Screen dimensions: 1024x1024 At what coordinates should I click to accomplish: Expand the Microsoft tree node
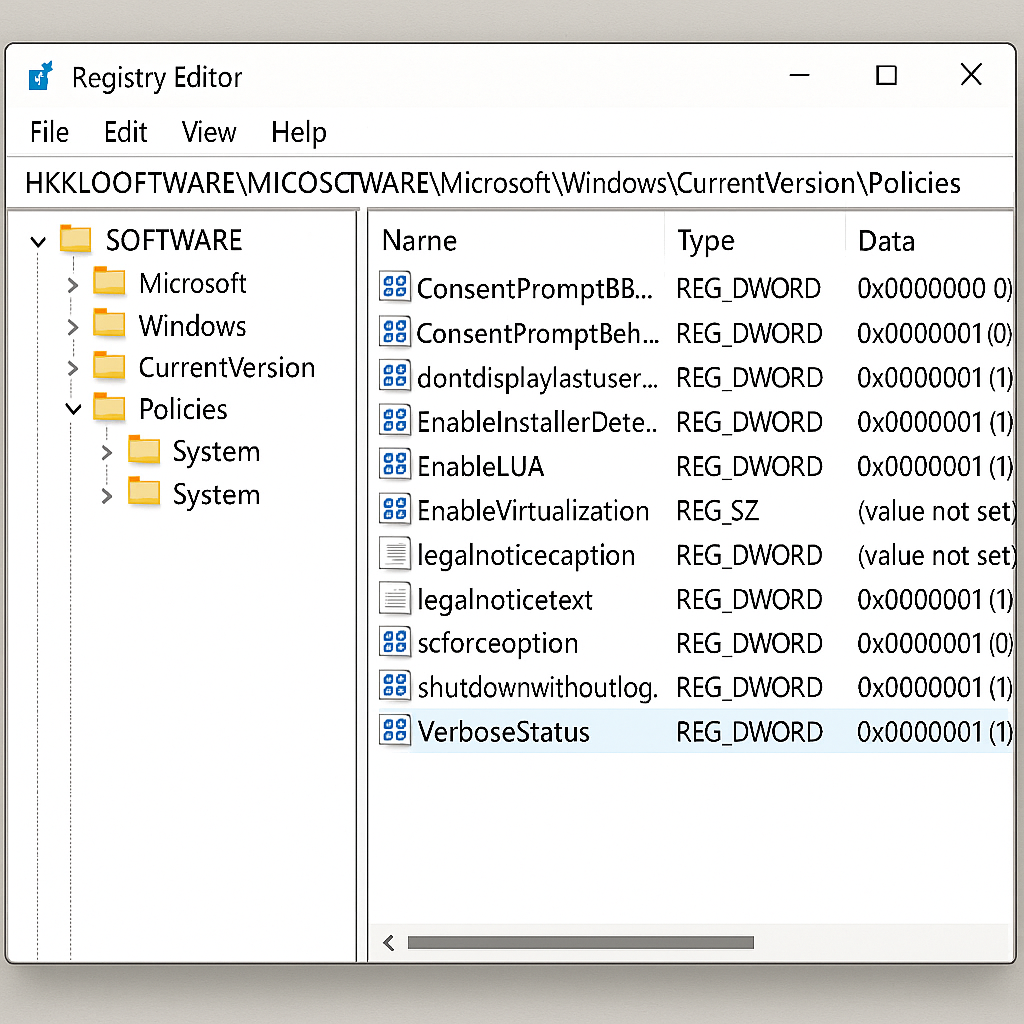(72, 285)
